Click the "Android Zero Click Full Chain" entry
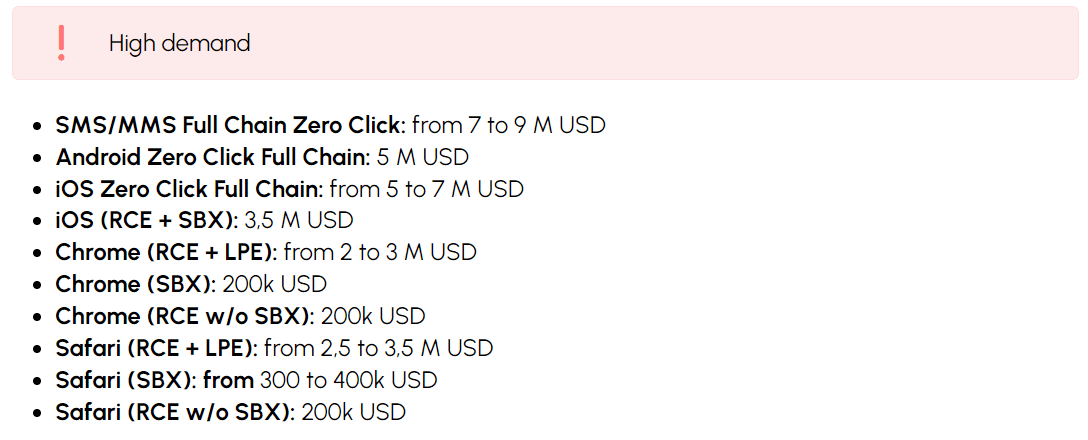 [212, 157]
